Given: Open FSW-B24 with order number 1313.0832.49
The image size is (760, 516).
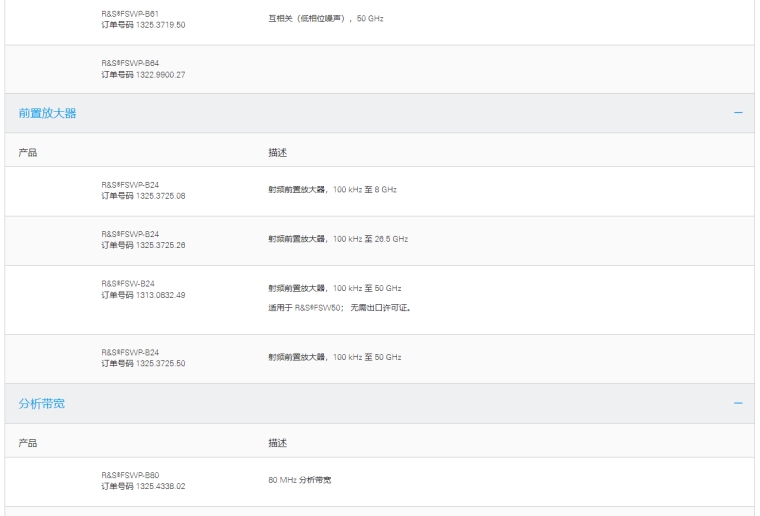Looking at the screenshot, I should 128,283.
